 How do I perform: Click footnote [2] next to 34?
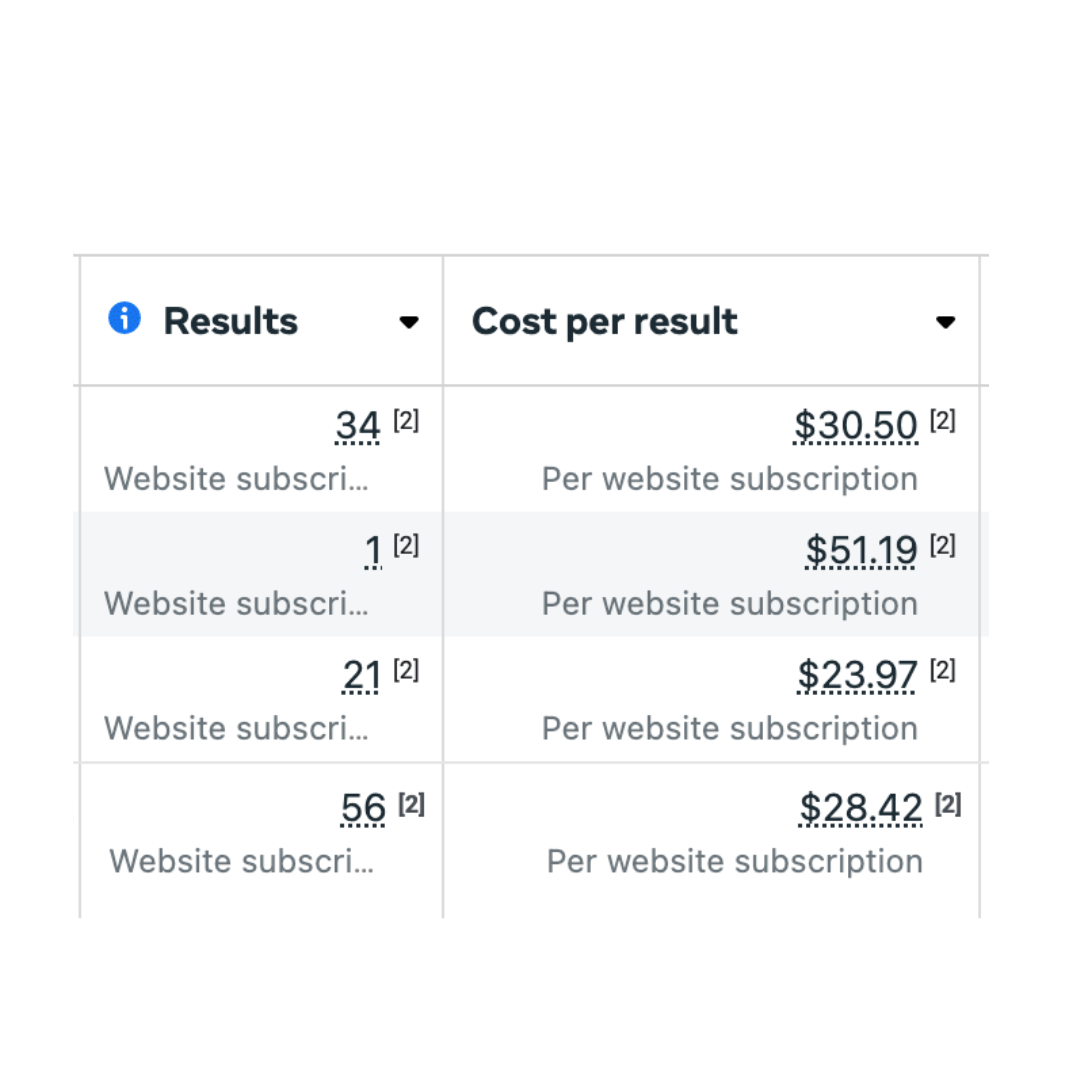tap(406, 421)
